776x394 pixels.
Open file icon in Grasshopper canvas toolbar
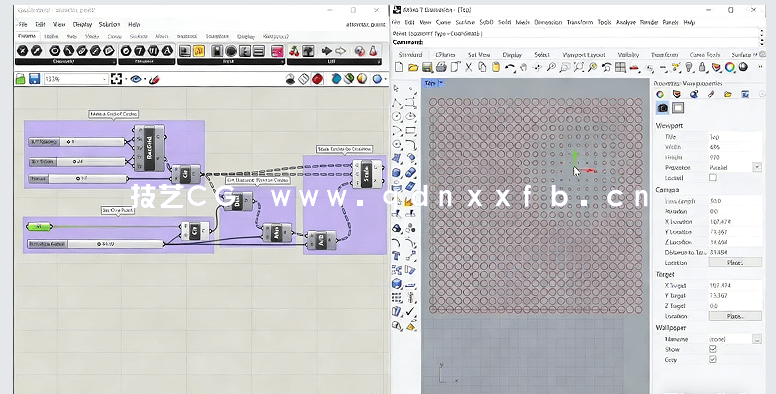tap(20, 79)
